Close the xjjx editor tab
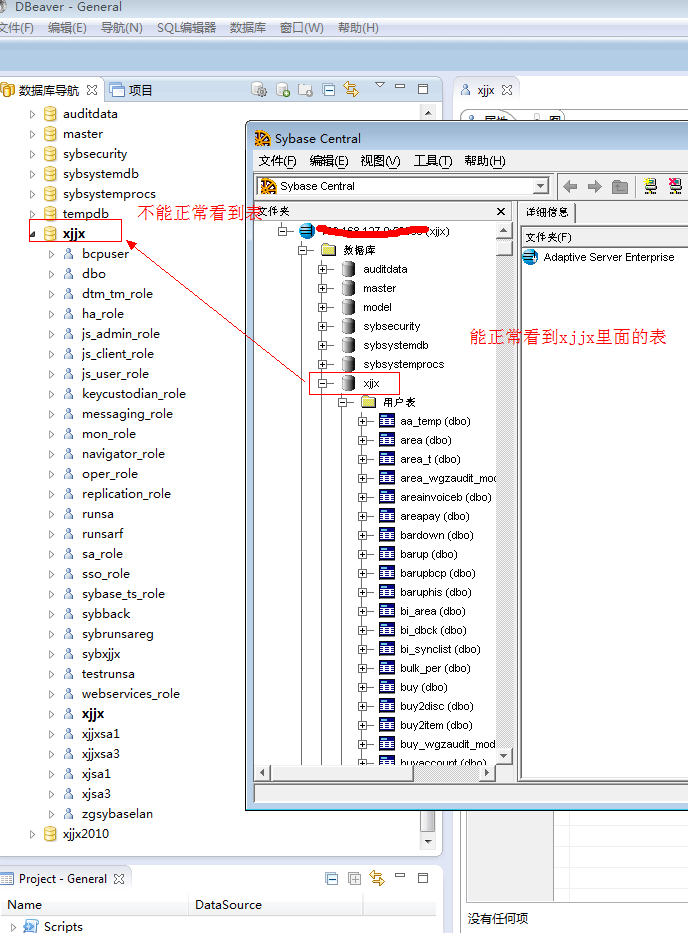The image size is (688, 933). [x=507, y=90]
